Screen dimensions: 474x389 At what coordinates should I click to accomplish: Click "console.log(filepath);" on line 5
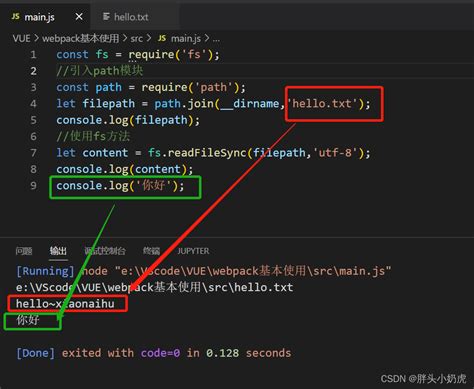(128, 120)
